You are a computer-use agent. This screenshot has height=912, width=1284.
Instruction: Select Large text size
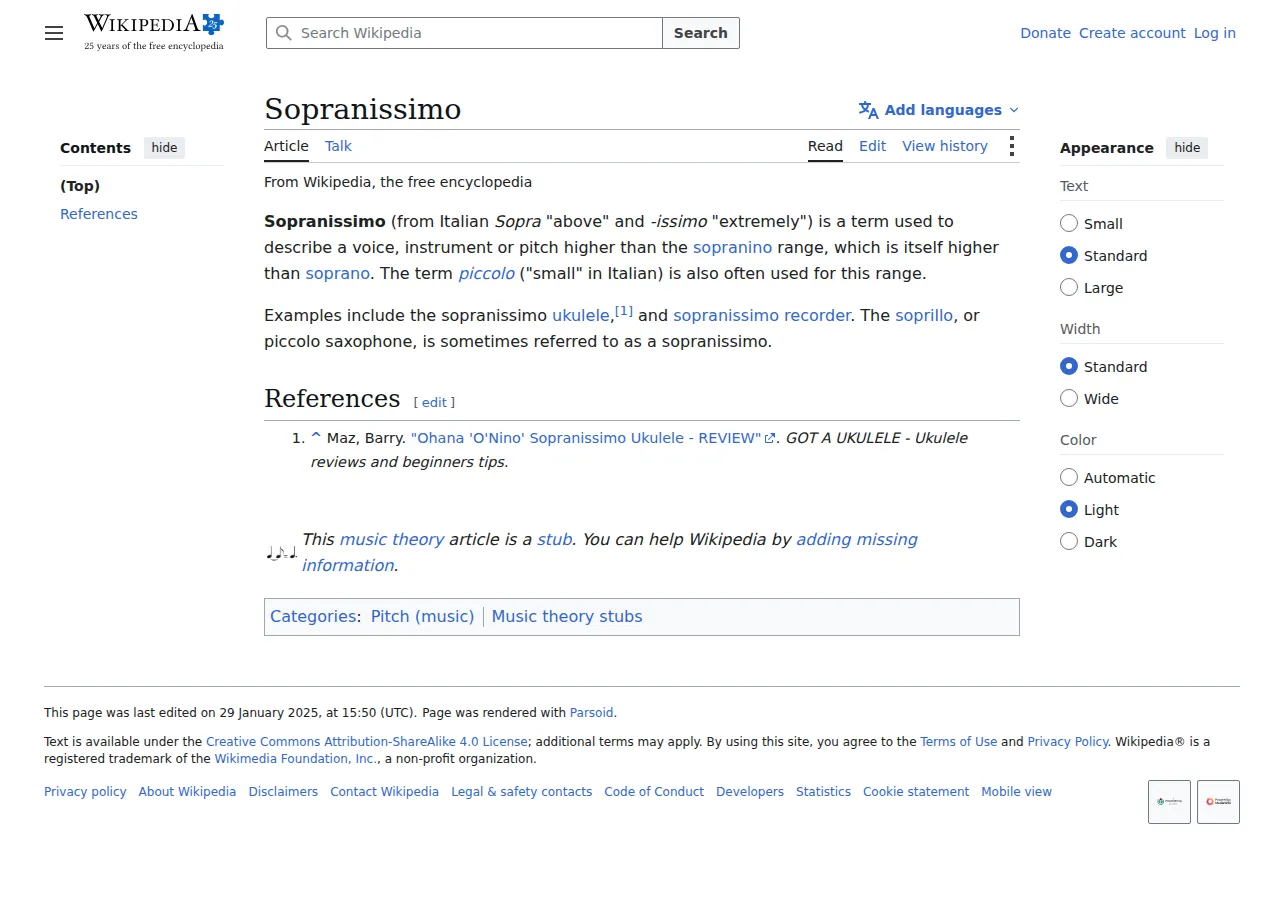[1069, 287]
